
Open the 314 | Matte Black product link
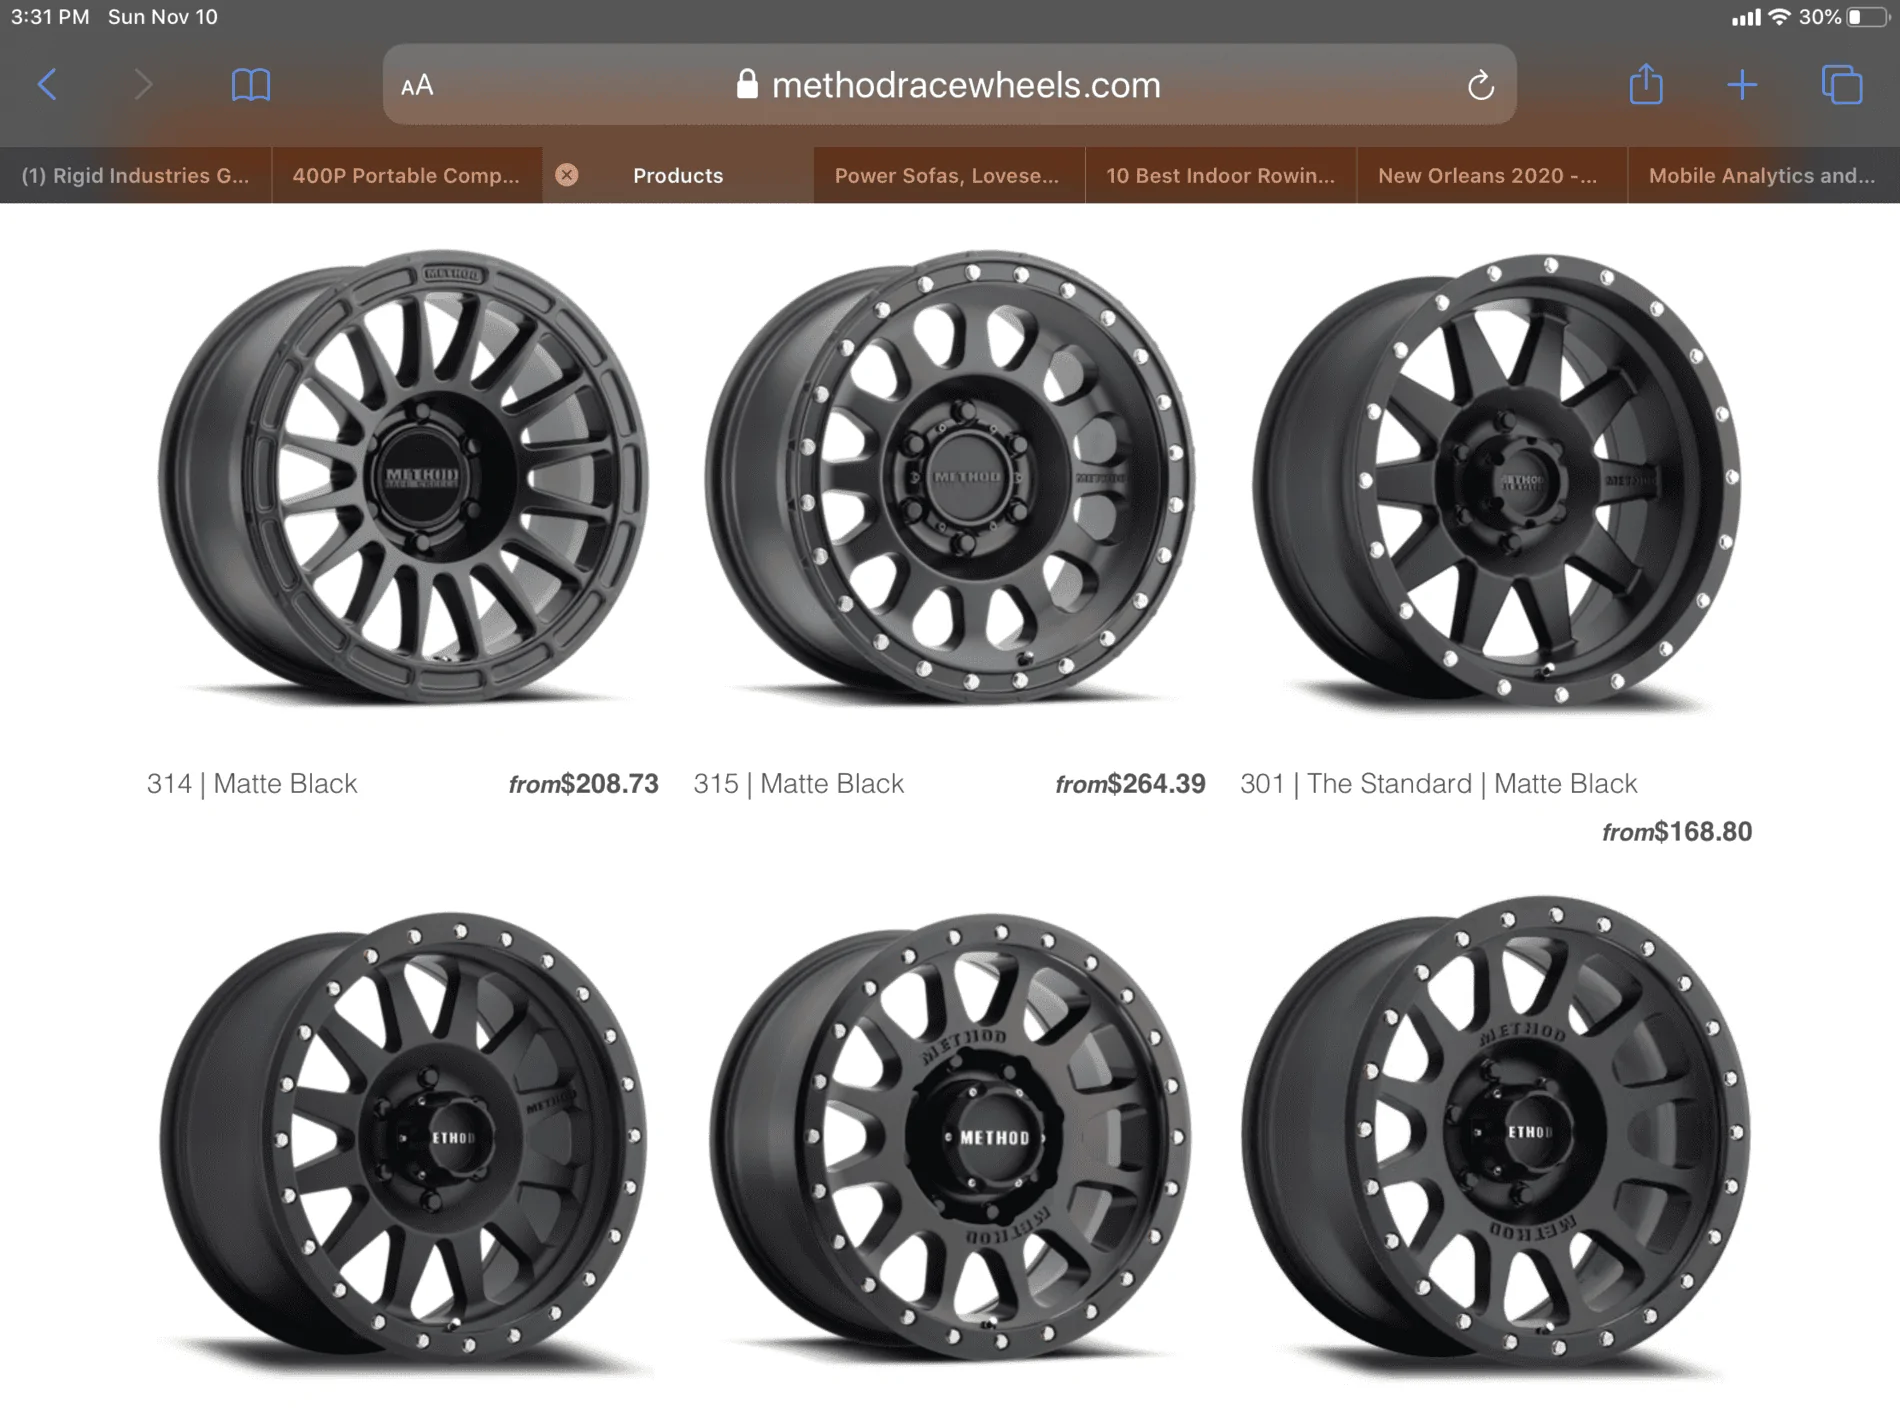252,783
